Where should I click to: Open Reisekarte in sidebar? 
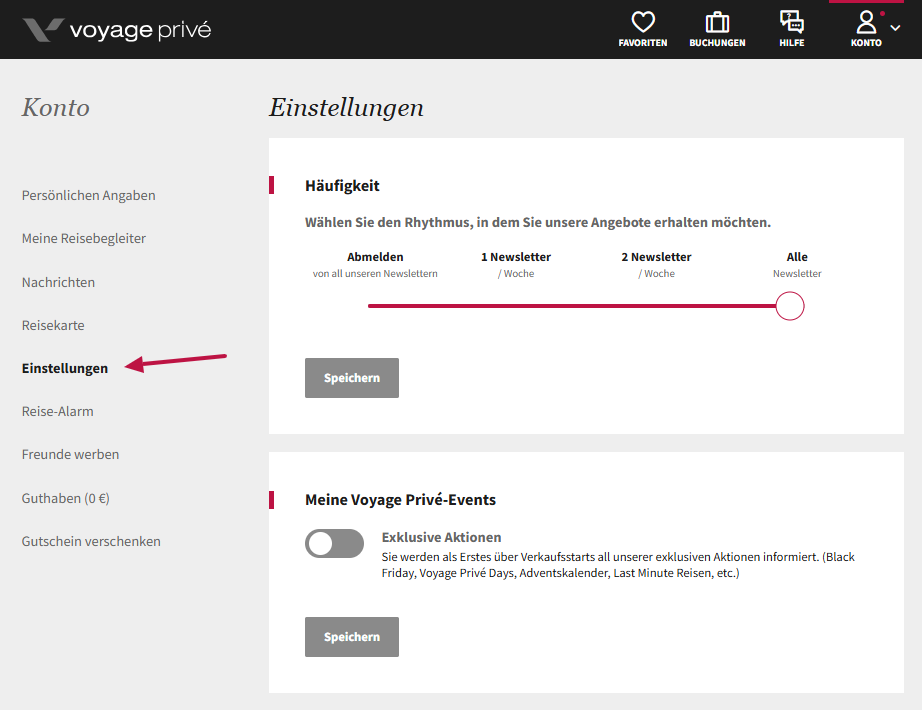(x=53, y=325)
